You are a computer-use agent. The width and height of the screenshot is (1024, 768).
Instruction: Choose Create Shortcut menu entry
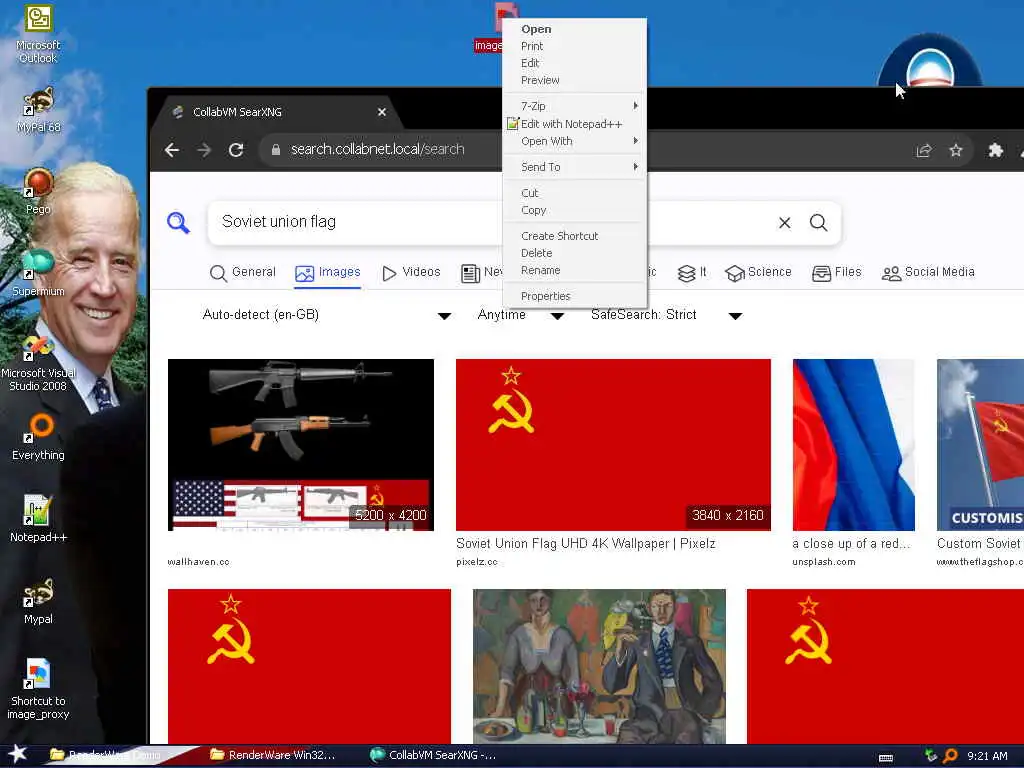click(575, 236)
